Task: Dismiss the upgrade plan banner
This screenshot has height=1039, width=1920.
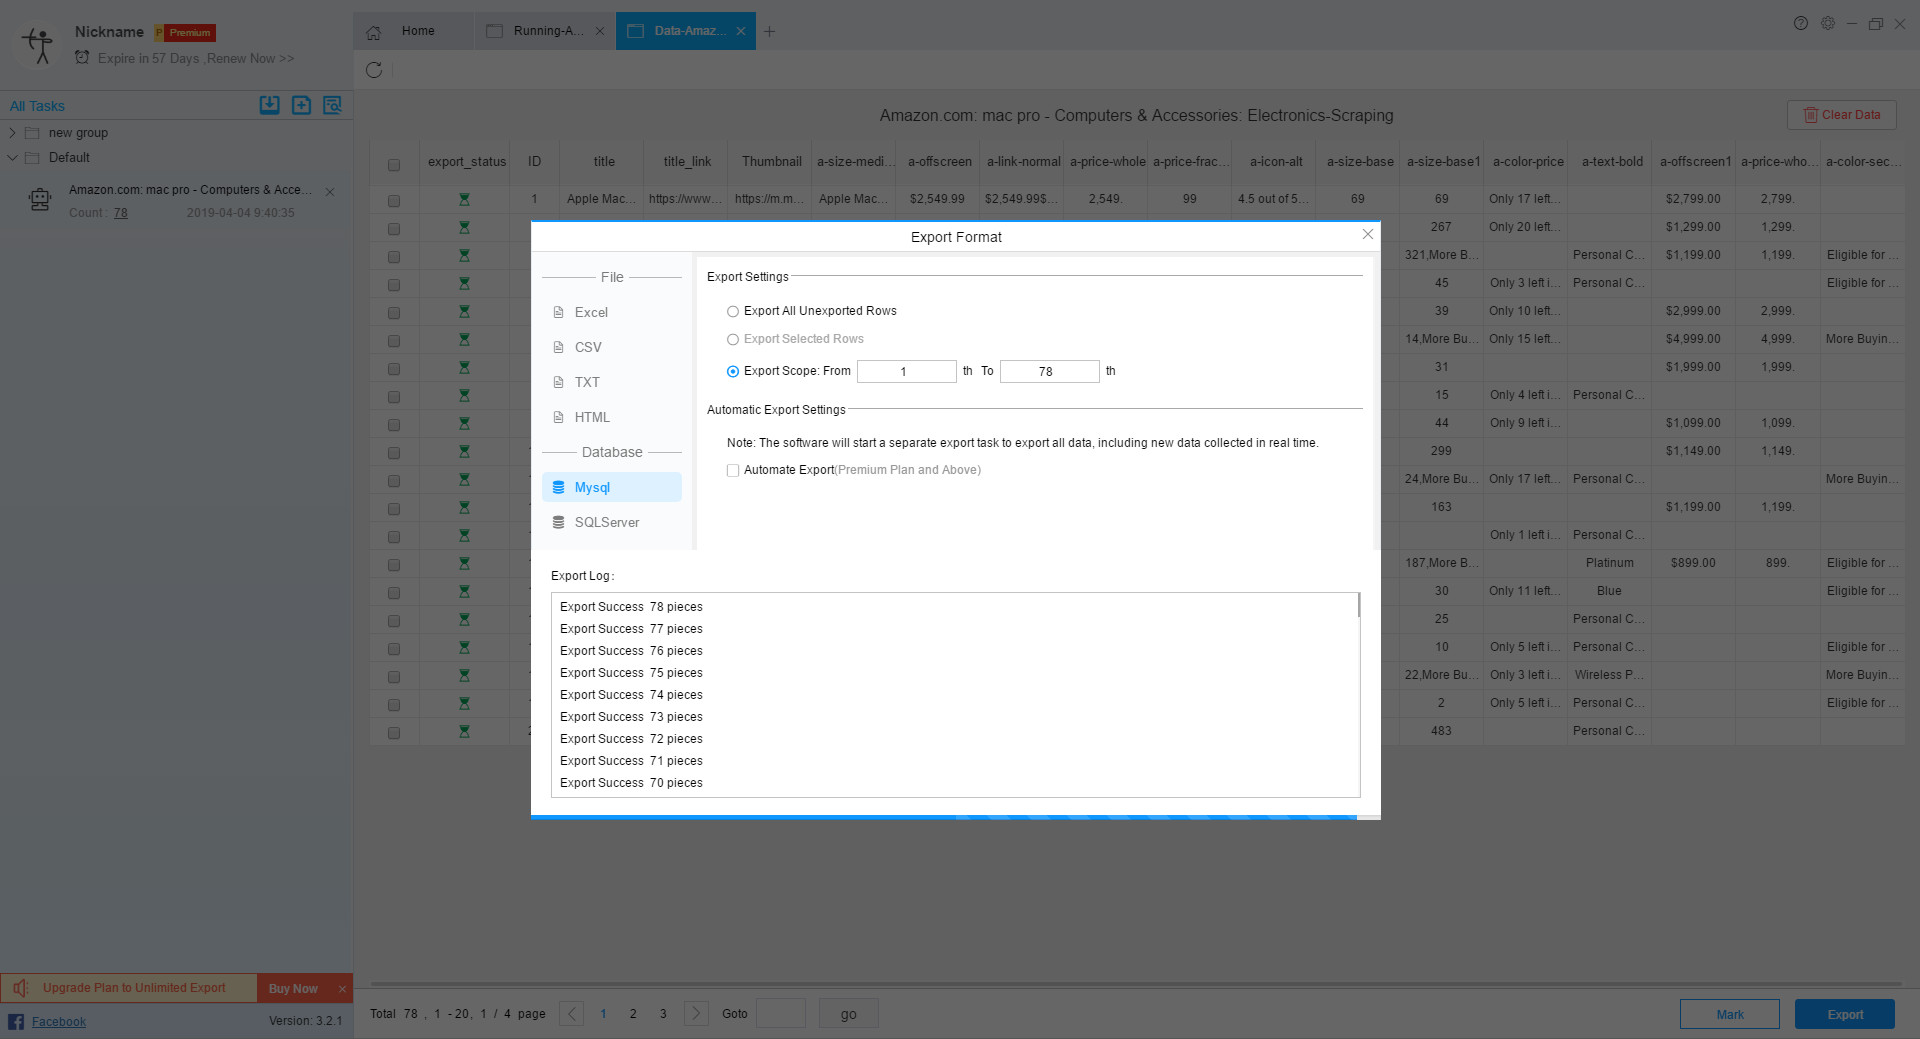Action: 342,989
